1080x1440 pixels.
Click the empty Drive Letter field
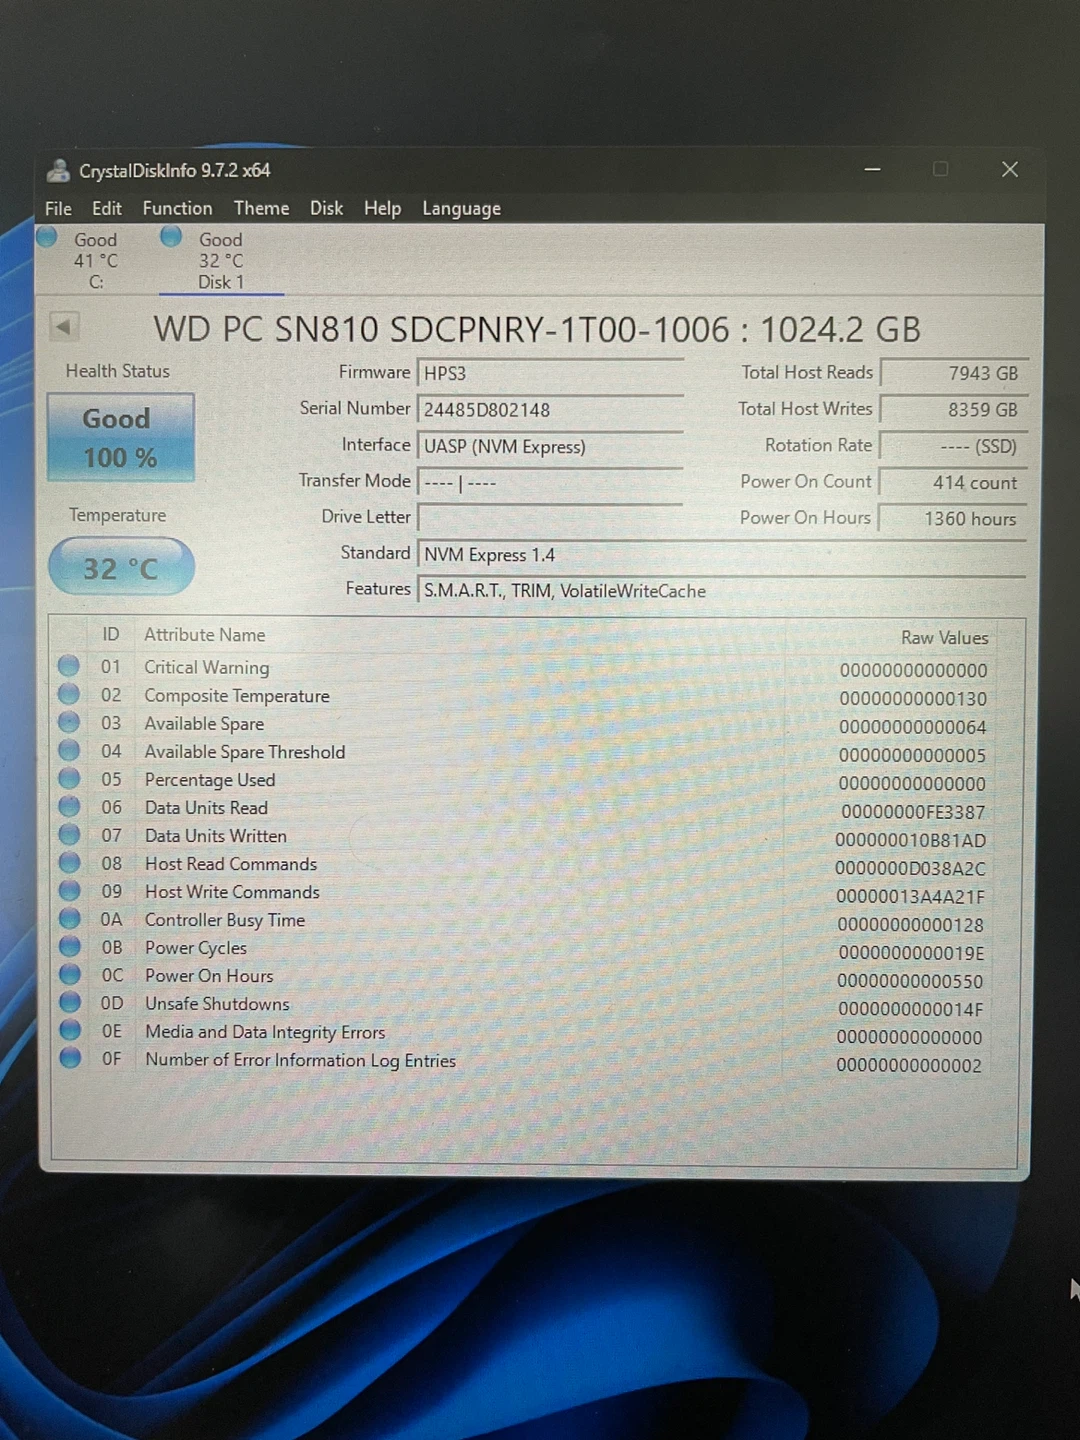pos(550,518)
